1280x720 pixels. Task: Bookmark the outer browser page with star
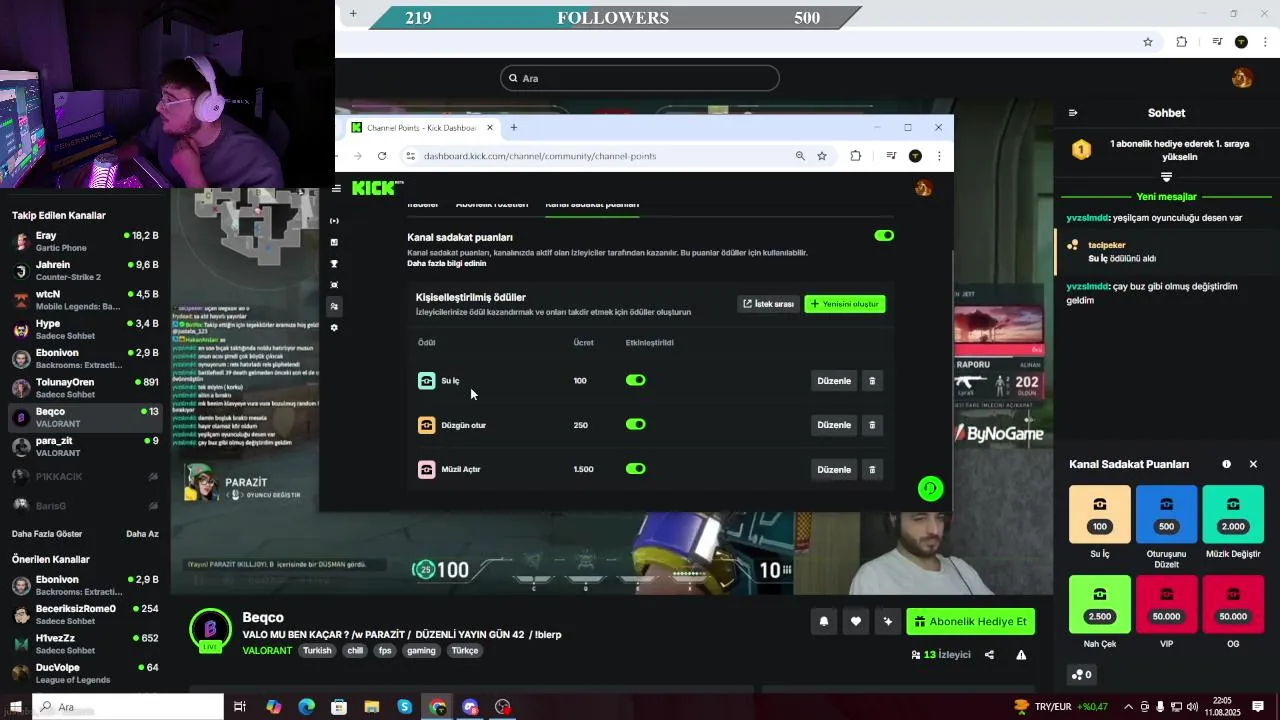pos(1148,42)
